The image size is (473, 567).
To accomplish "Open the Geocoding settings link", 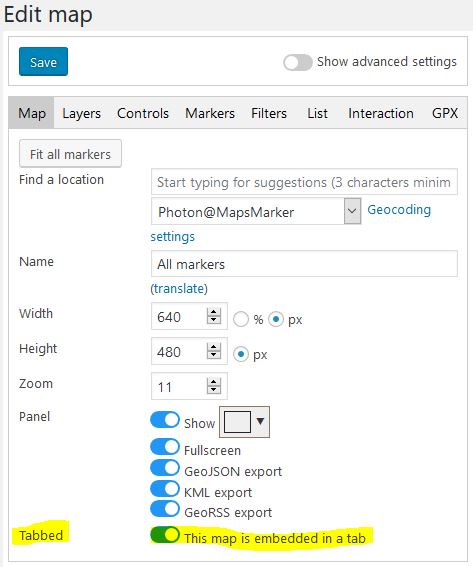I will coord(399,210).
